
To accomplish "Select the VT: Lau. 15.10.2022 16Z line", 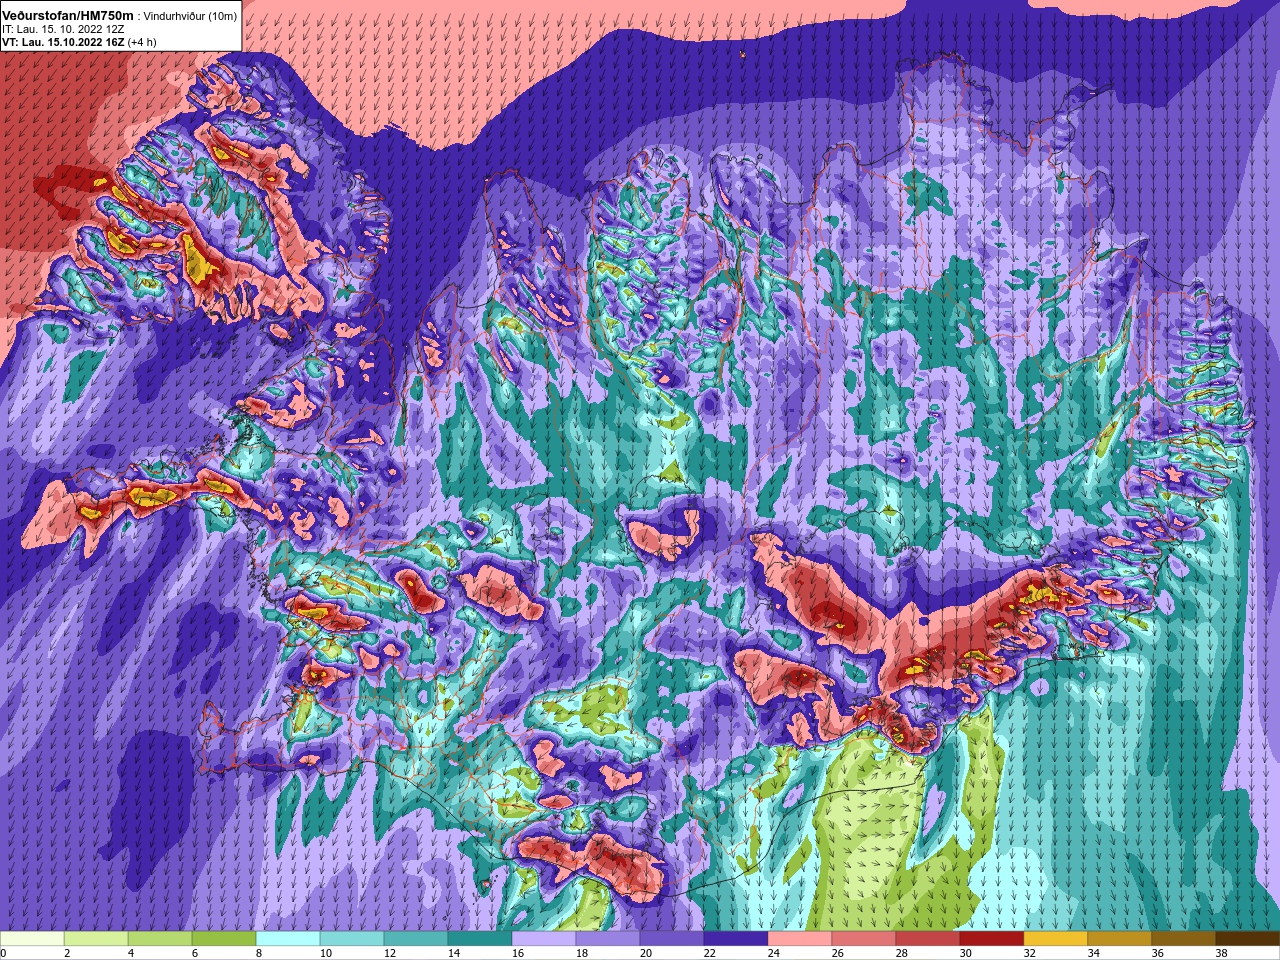I will [65, 42].
